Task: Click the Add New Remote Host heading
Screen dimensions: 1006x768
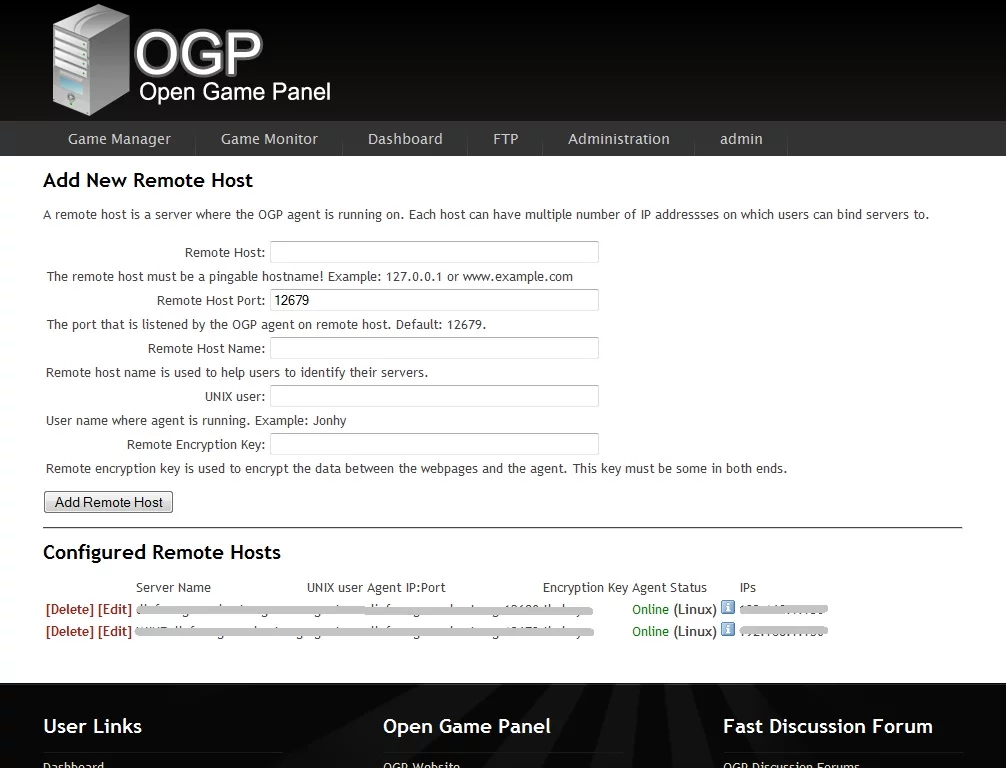Action: click(148, 180)
